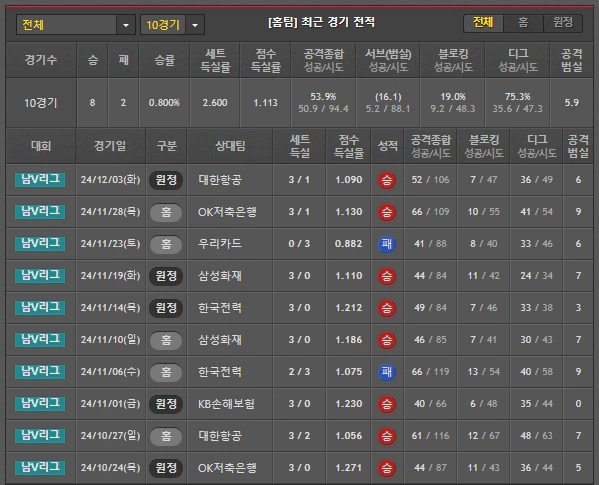
Task: Click the 홈 badge for OK저축은행 24/11/28
Action: [x=166, y=212]
